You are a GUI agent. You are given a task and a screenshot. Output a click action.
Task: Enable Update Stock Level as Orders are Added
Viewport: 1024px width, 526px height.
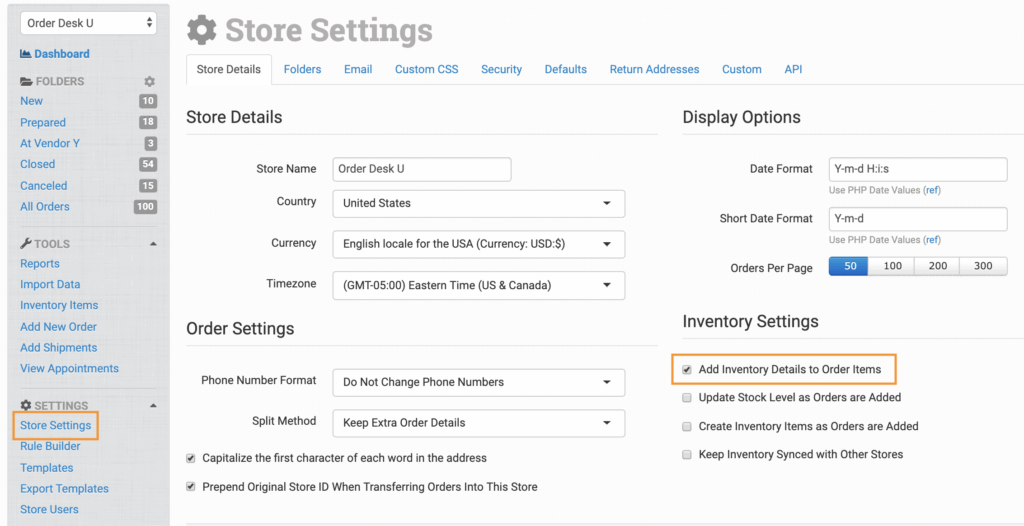click(687, 398)
